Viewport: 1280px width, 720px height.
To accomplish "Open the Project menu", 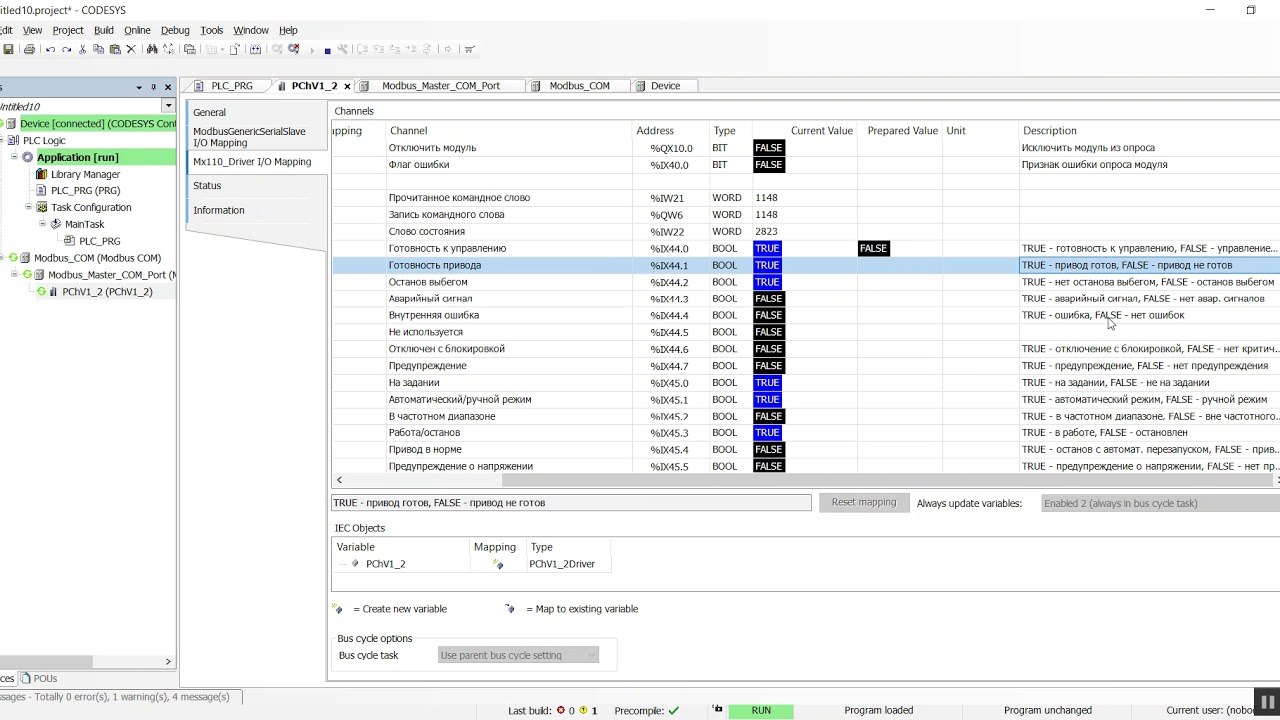I will point(68,30).
